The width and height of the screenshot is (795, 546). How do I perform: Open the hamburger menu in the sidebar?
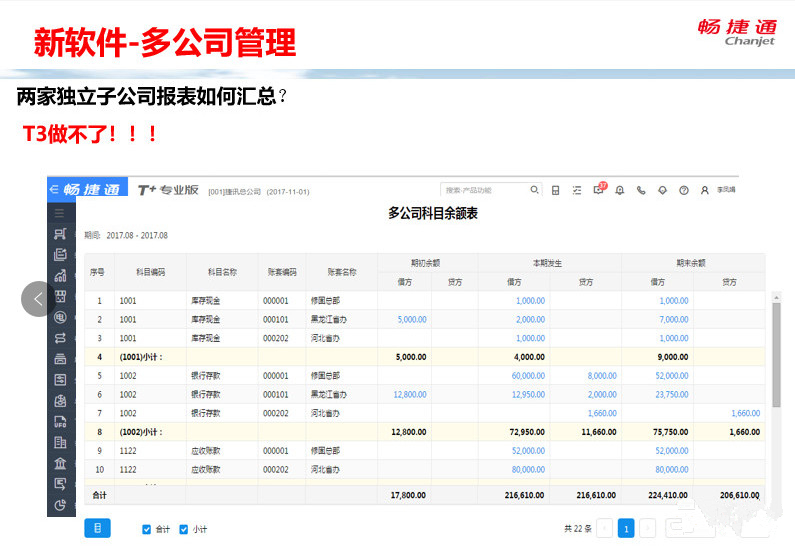pyautogui.click(x=60, y=213)
